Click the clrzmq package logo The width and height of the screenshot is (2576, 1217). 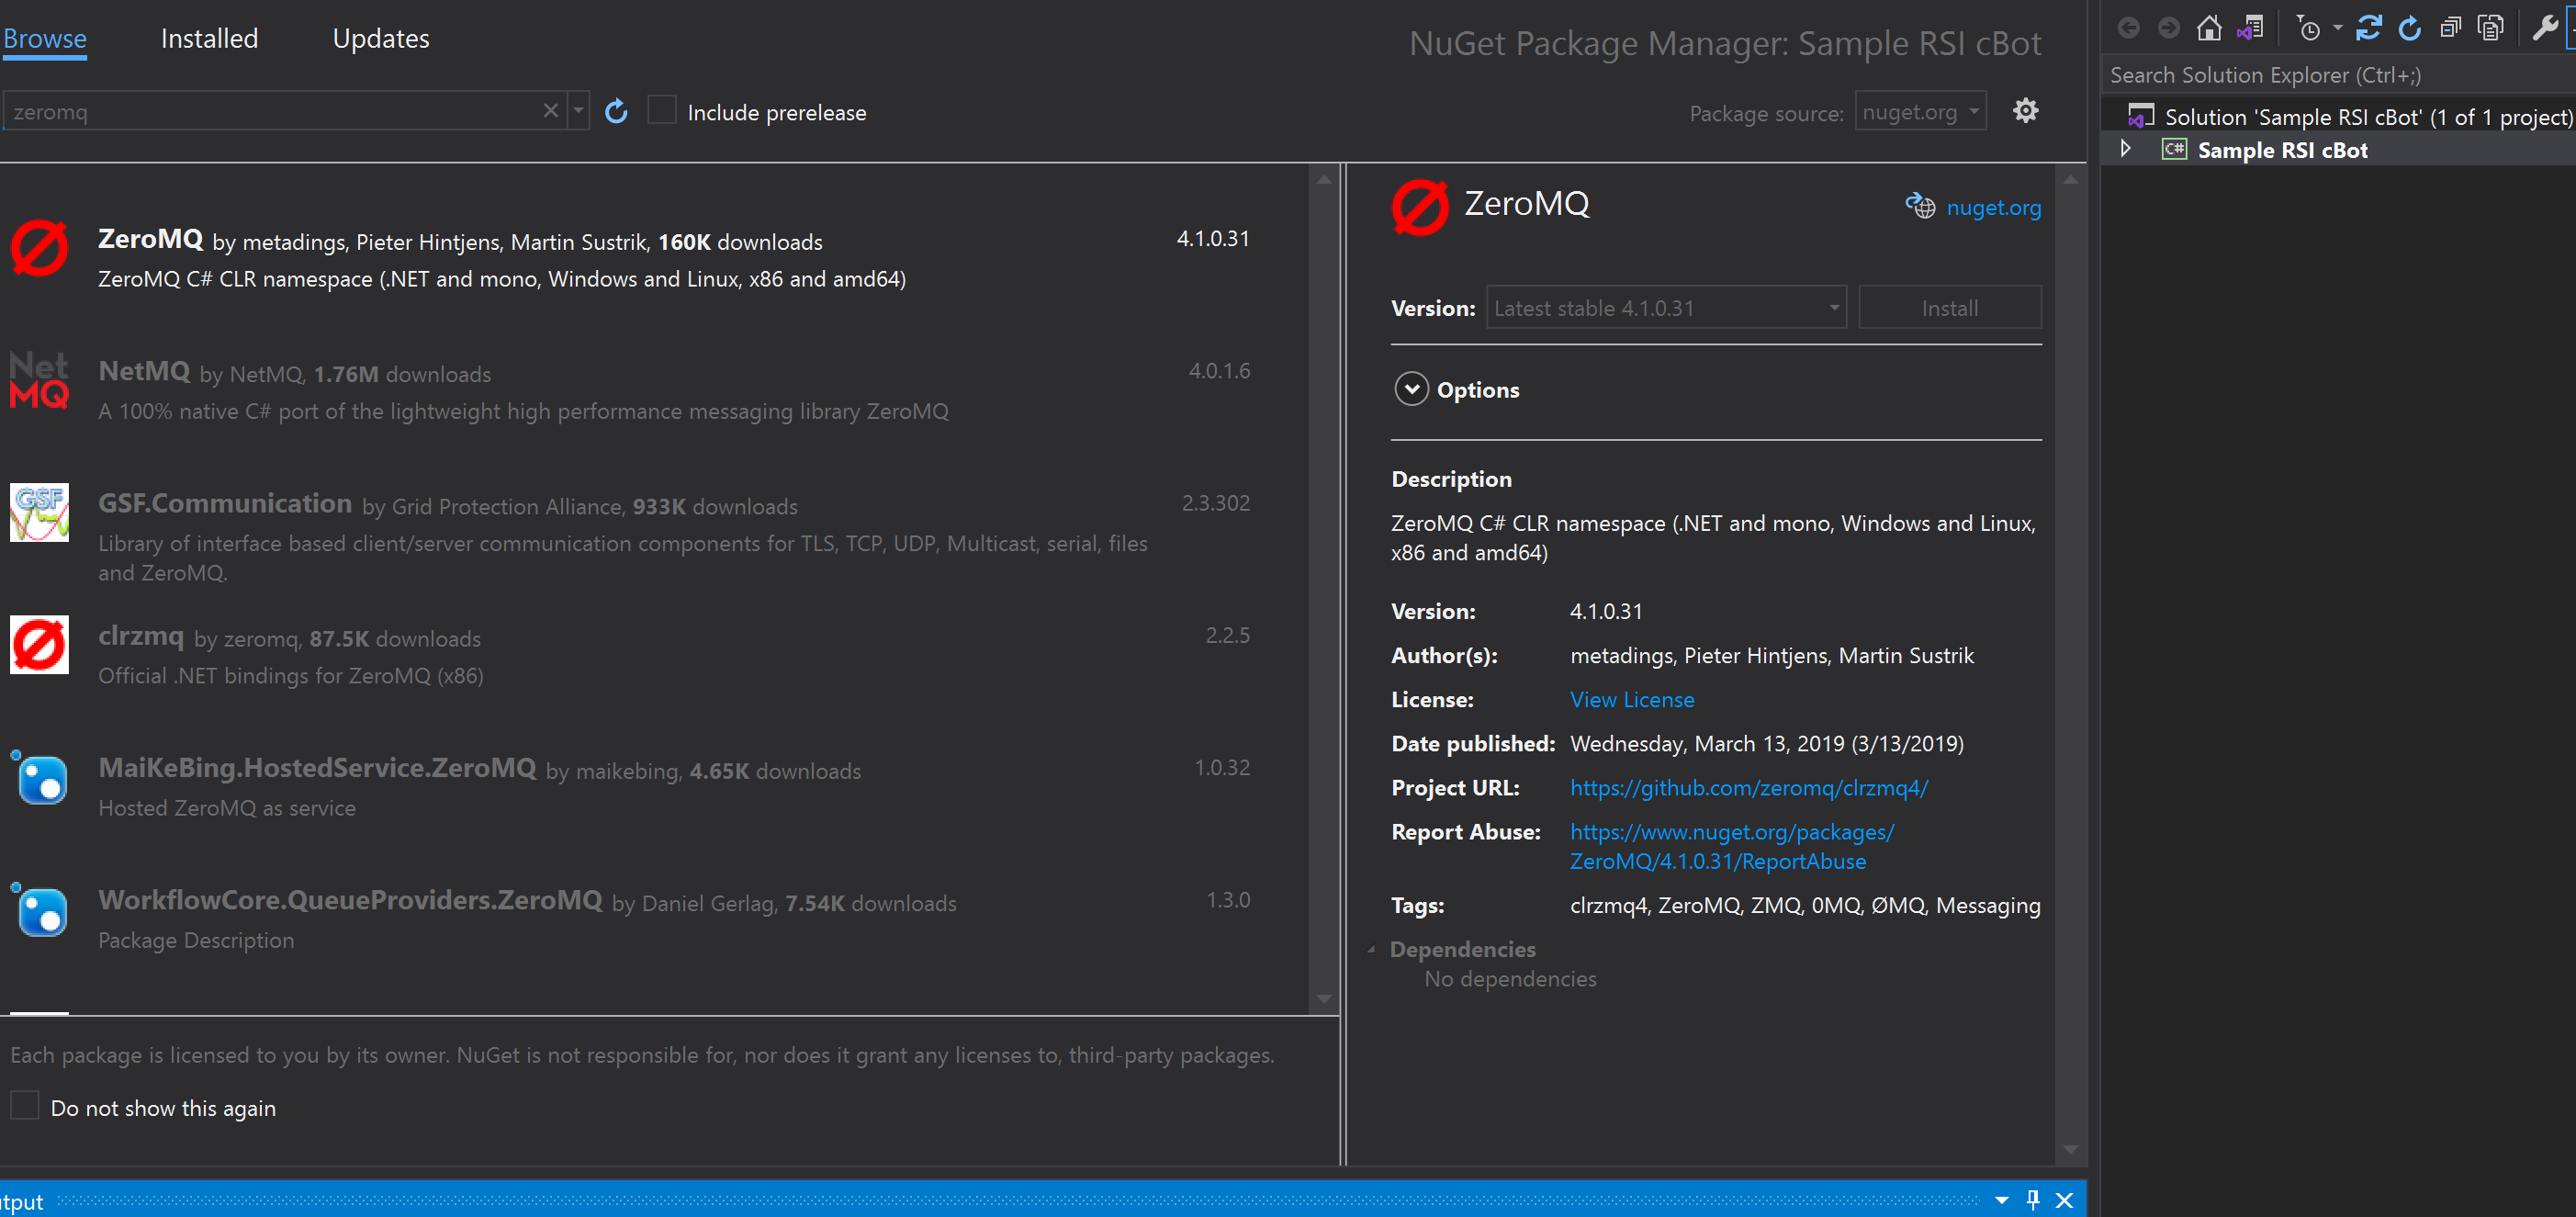tap(39, 644)
